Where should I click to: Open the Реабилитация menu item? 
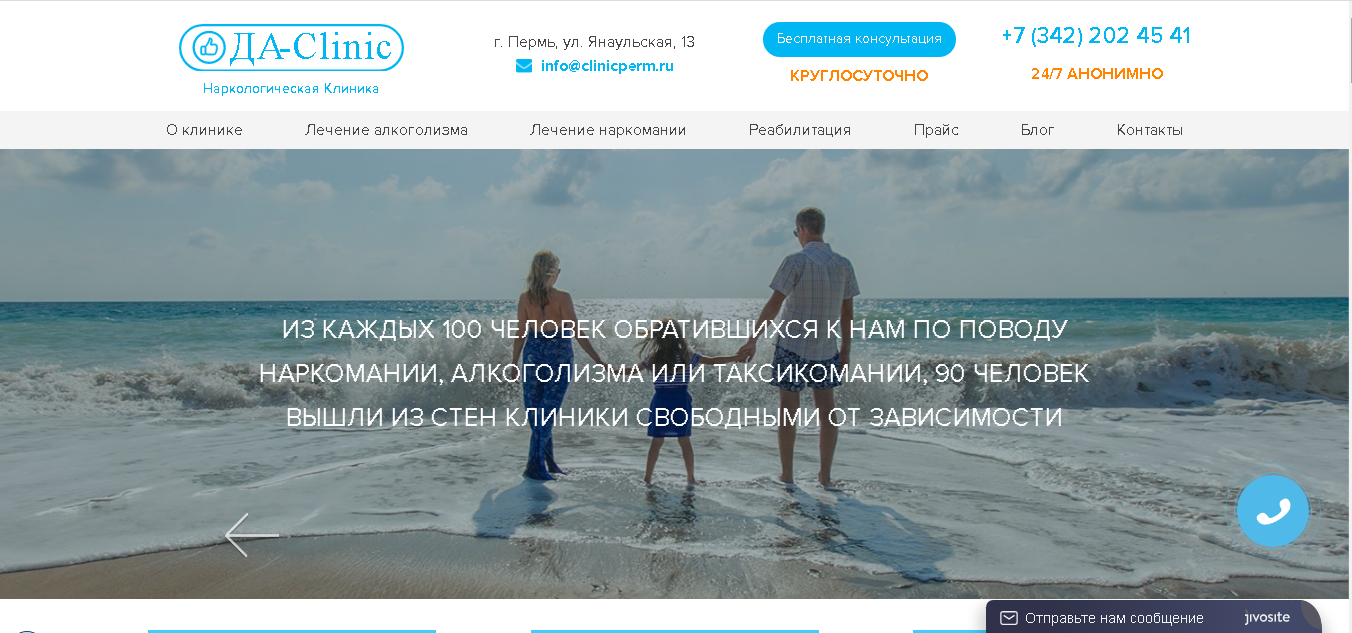coord(800,130)
